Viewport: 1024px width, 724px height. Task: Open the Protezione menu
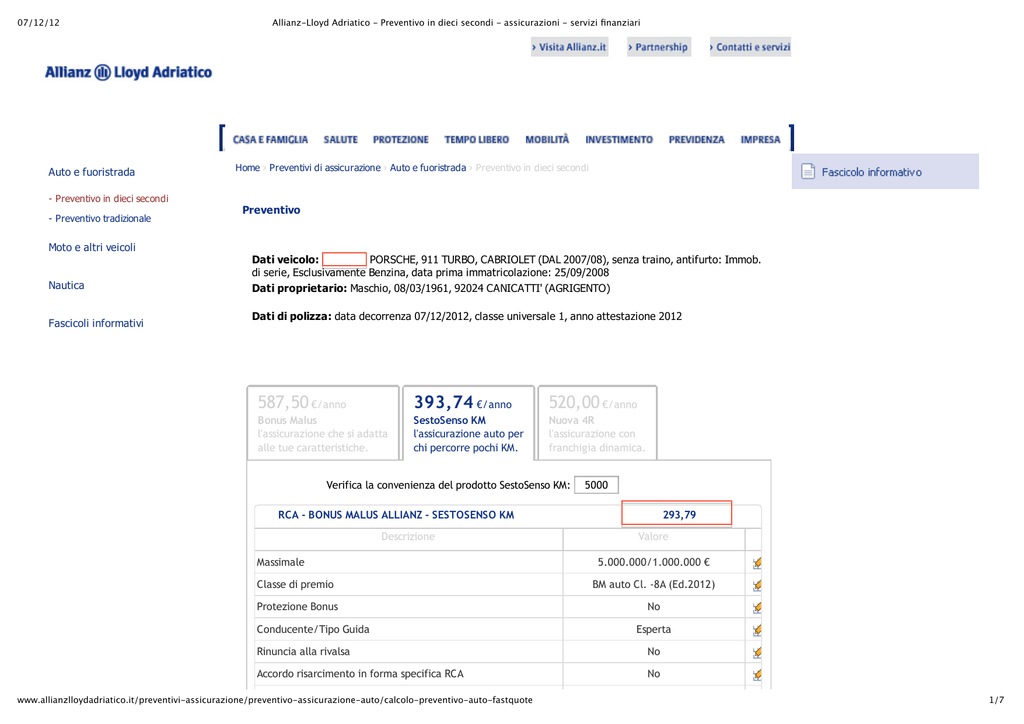pos(401,140)
